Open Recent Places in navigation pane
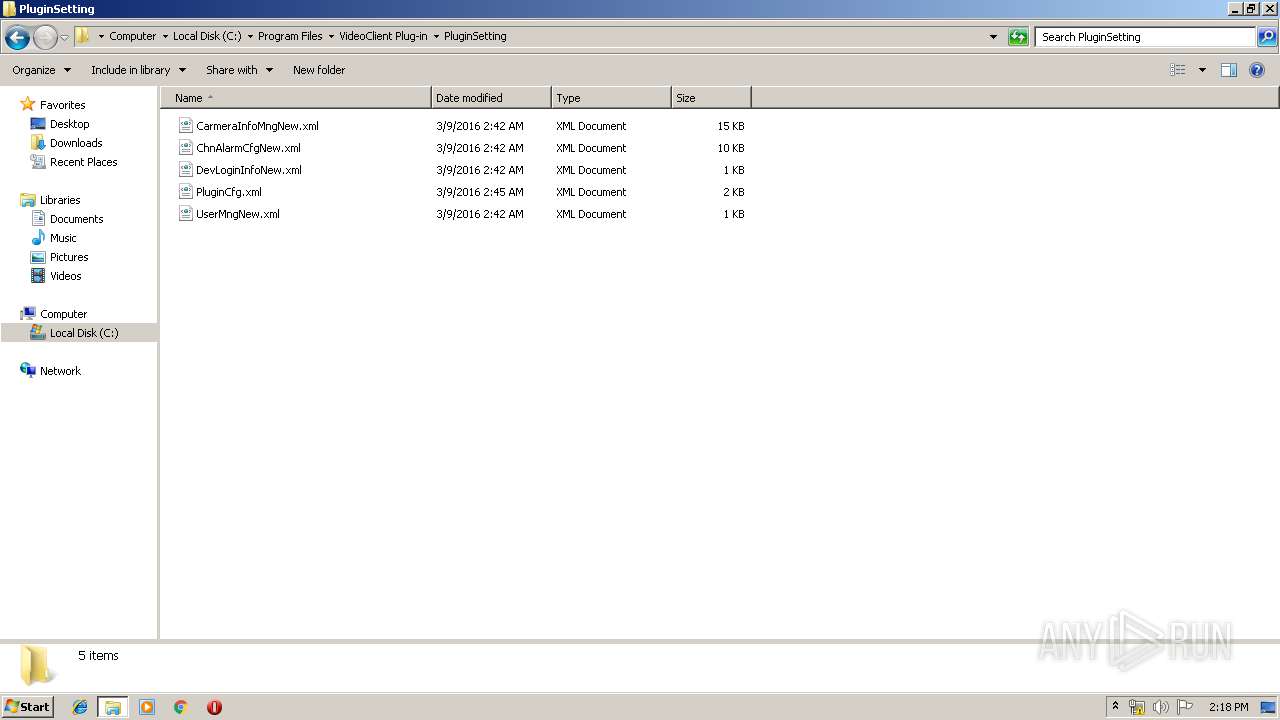 [83, 162]
